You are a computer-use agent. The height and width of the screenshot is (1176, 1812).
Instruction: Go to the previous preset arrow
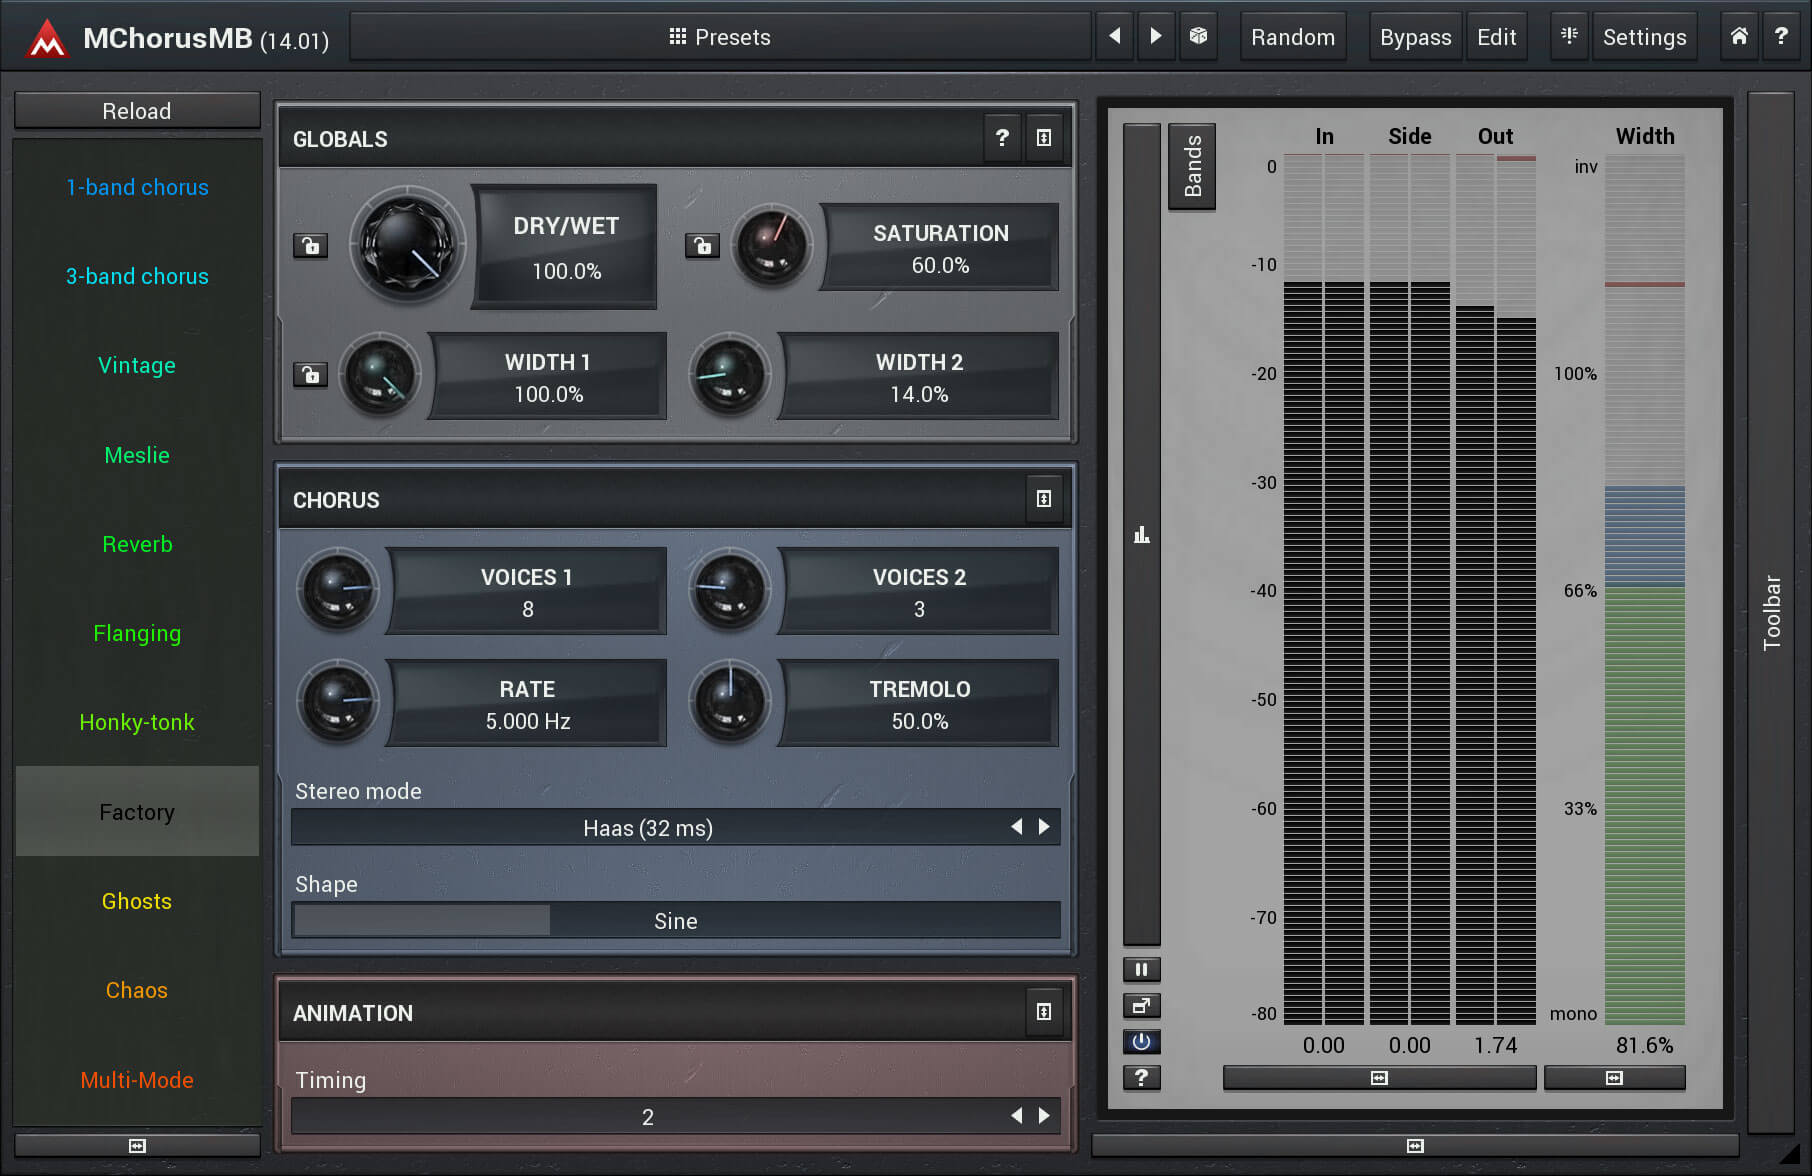coord(1115,36)
